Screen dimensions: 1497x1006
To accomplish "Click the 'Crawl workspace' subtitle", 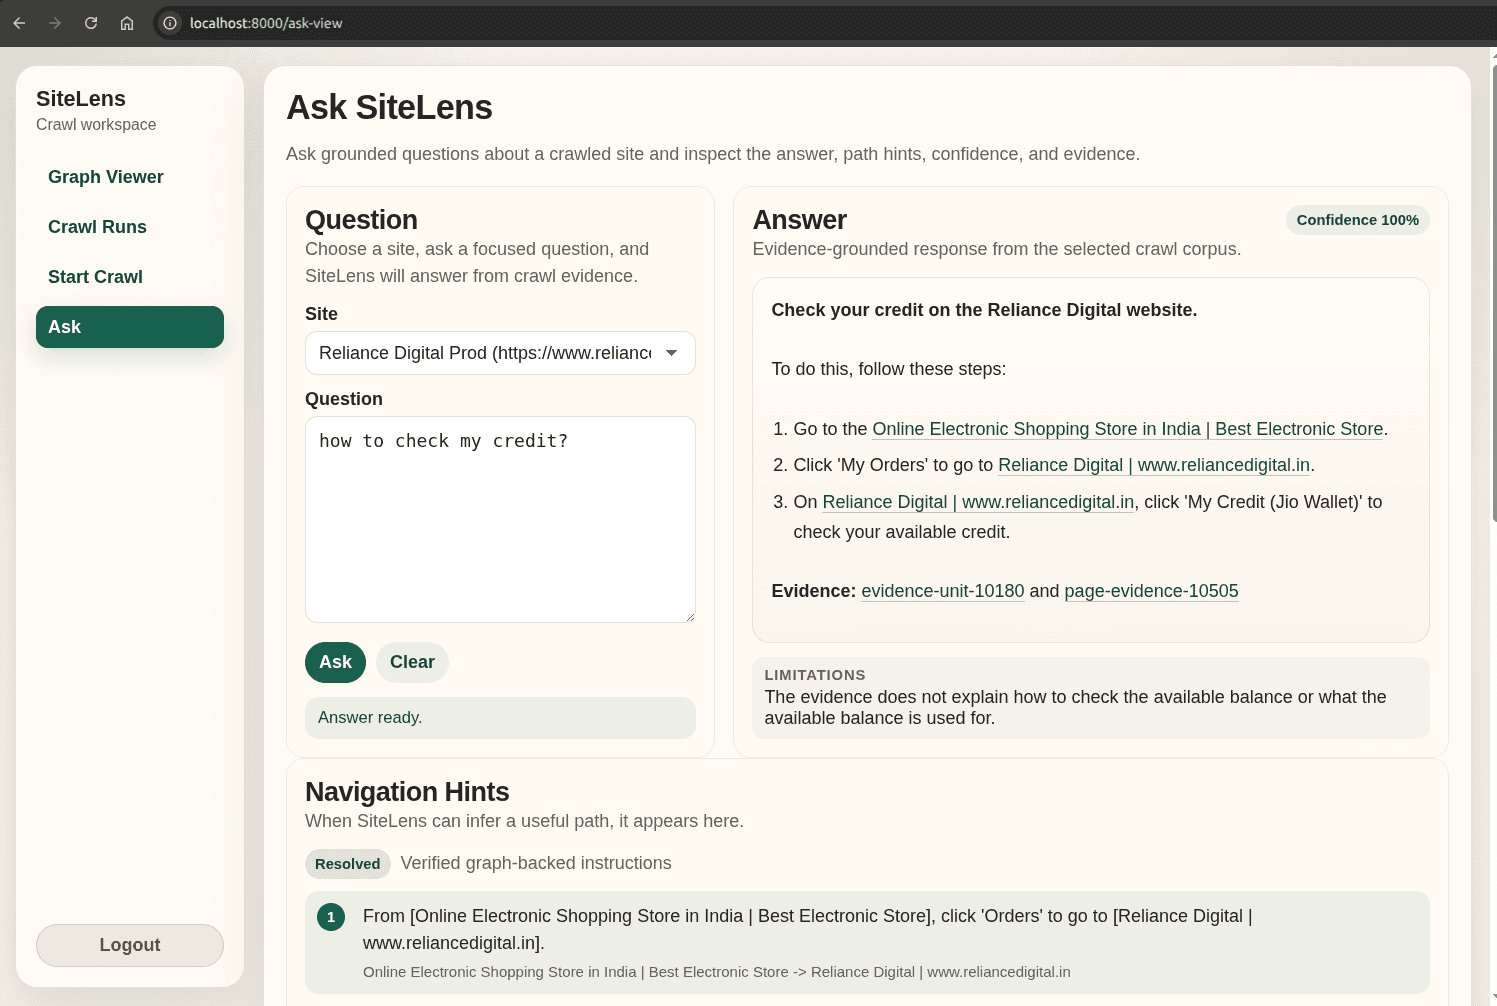I will [x=96, y=125].
